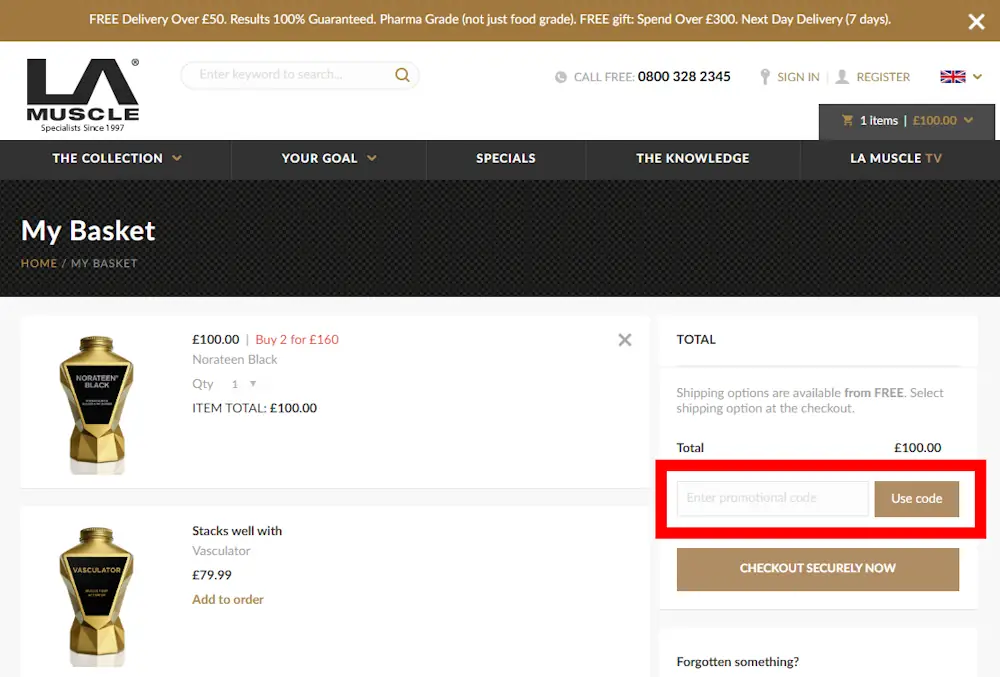The image size is (1000, 677).
Task: Remove Norateen Black from basket
Action: [625, 340]
